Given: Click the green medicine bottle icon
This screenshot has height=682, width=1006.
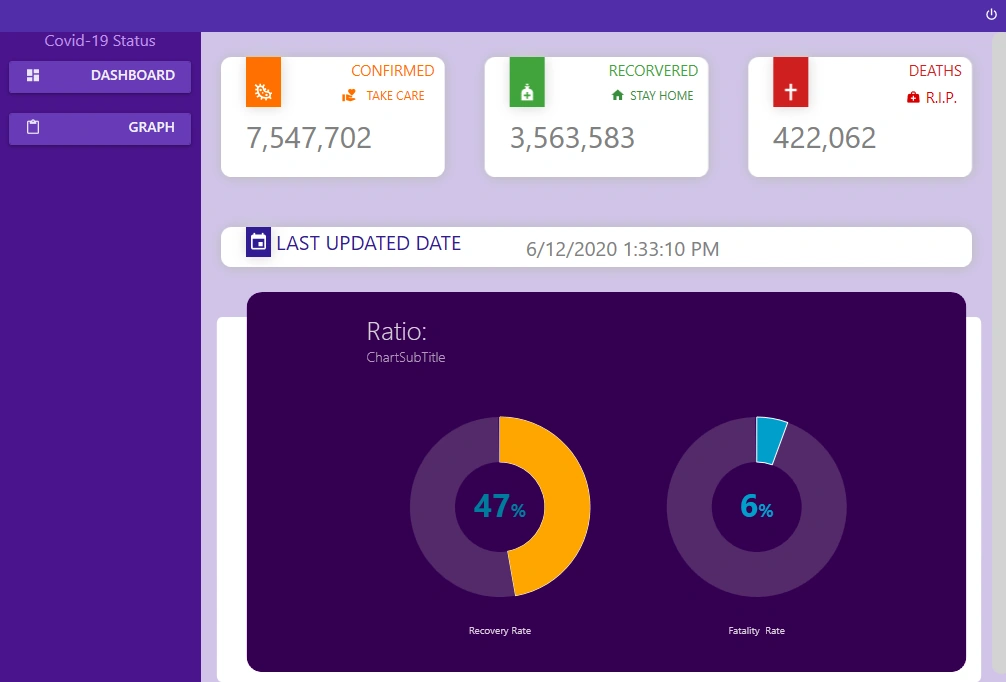Looking at the screenshot, I should [x=527, y=82].
